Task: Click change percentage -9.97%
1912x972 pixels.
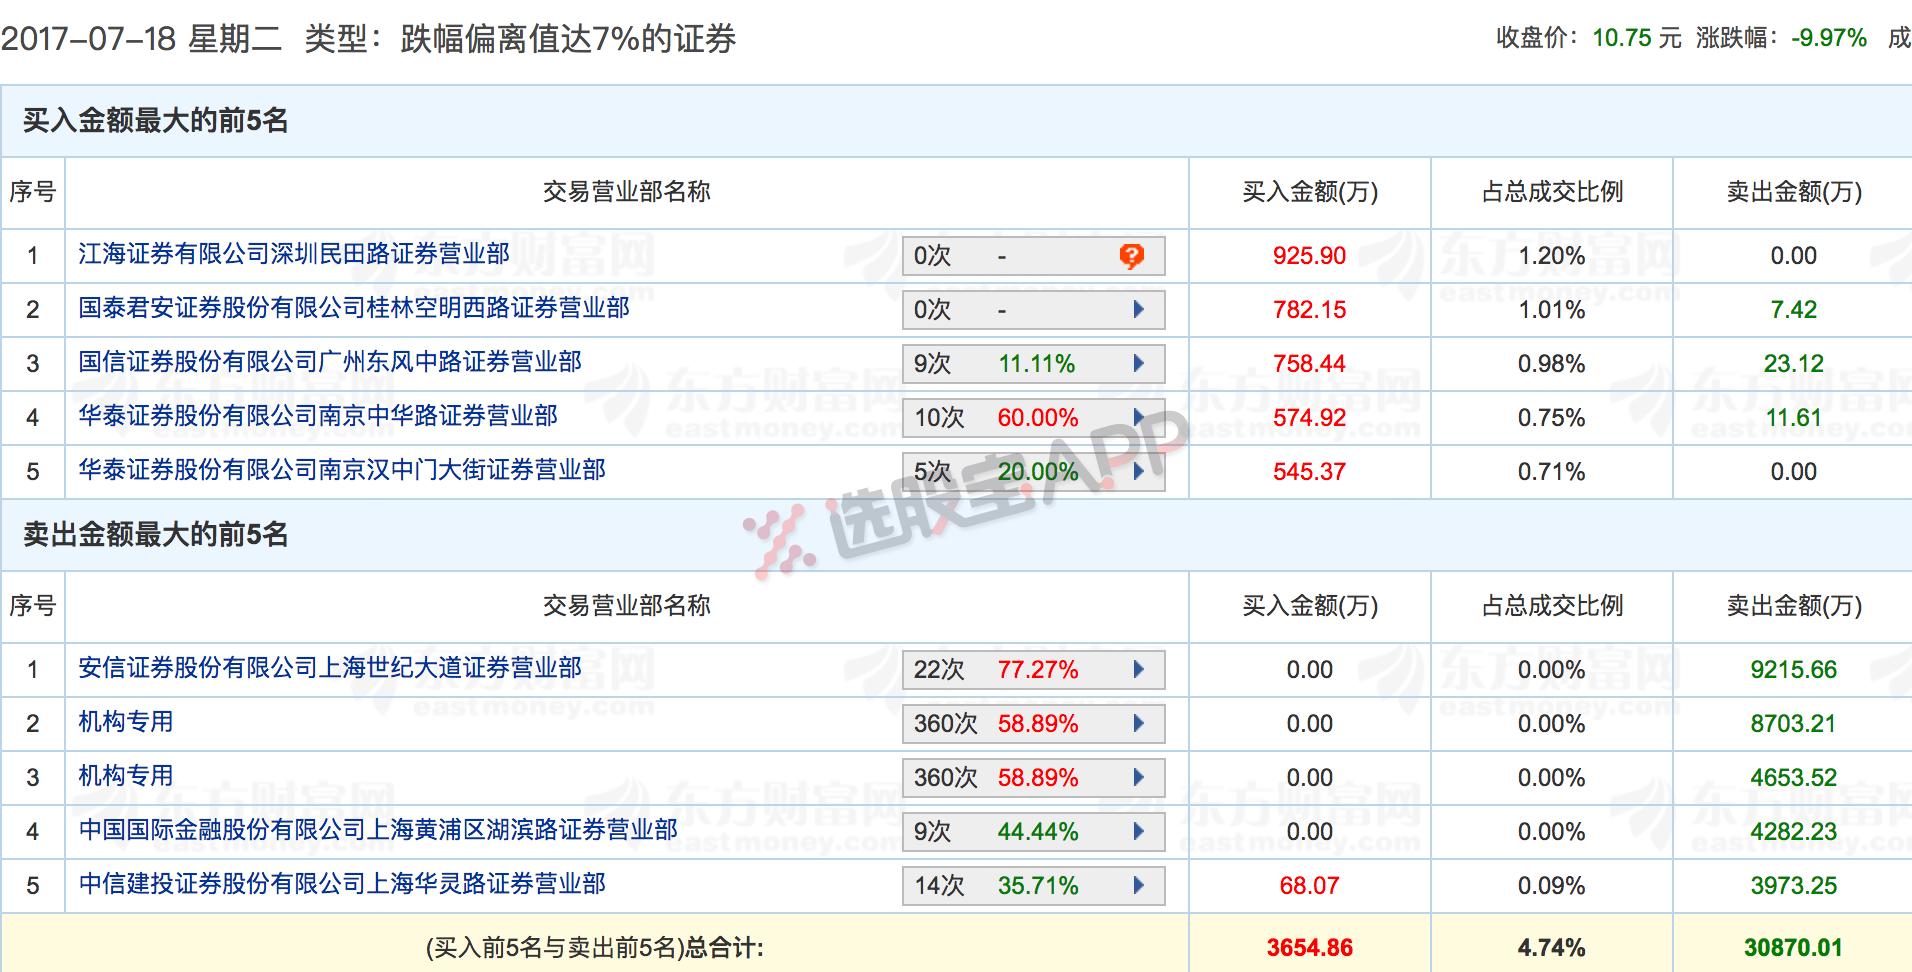Action: [x=1829, y=38]
